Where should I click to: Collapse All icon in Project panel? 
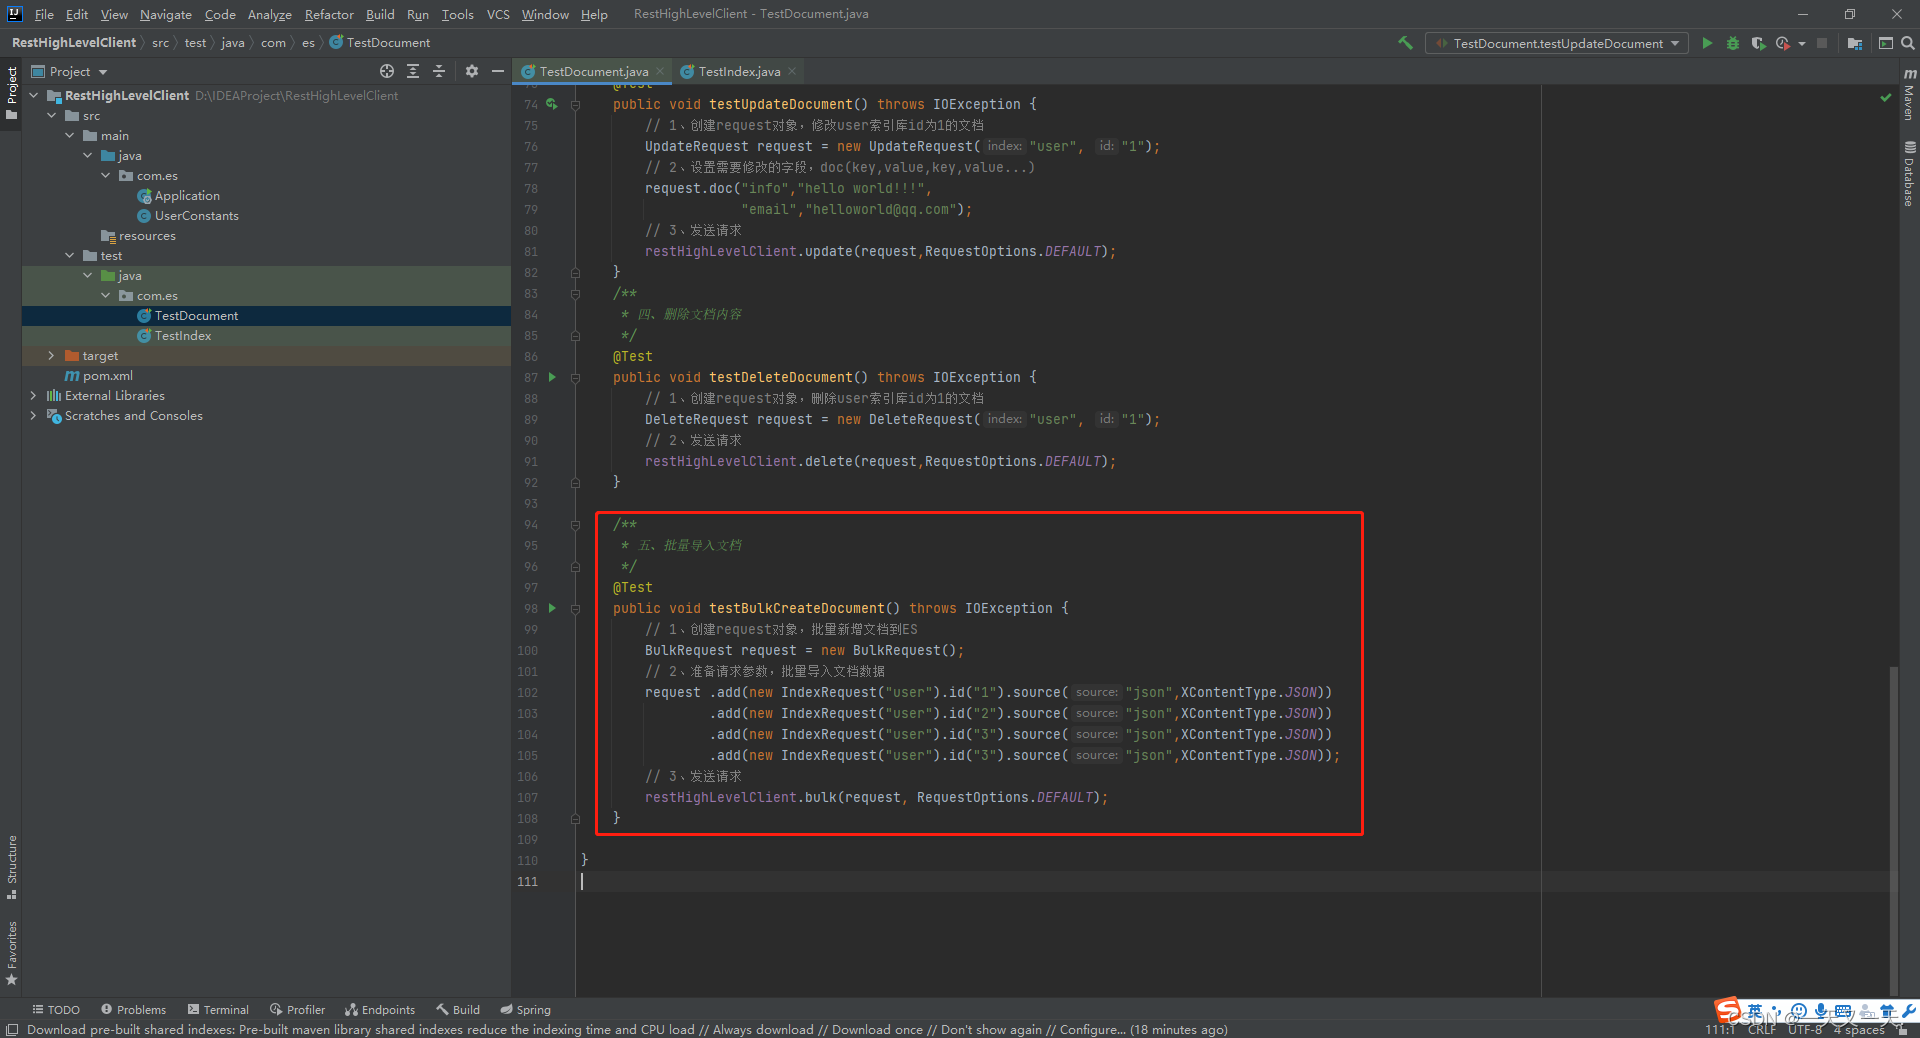(x=439, y=71)
